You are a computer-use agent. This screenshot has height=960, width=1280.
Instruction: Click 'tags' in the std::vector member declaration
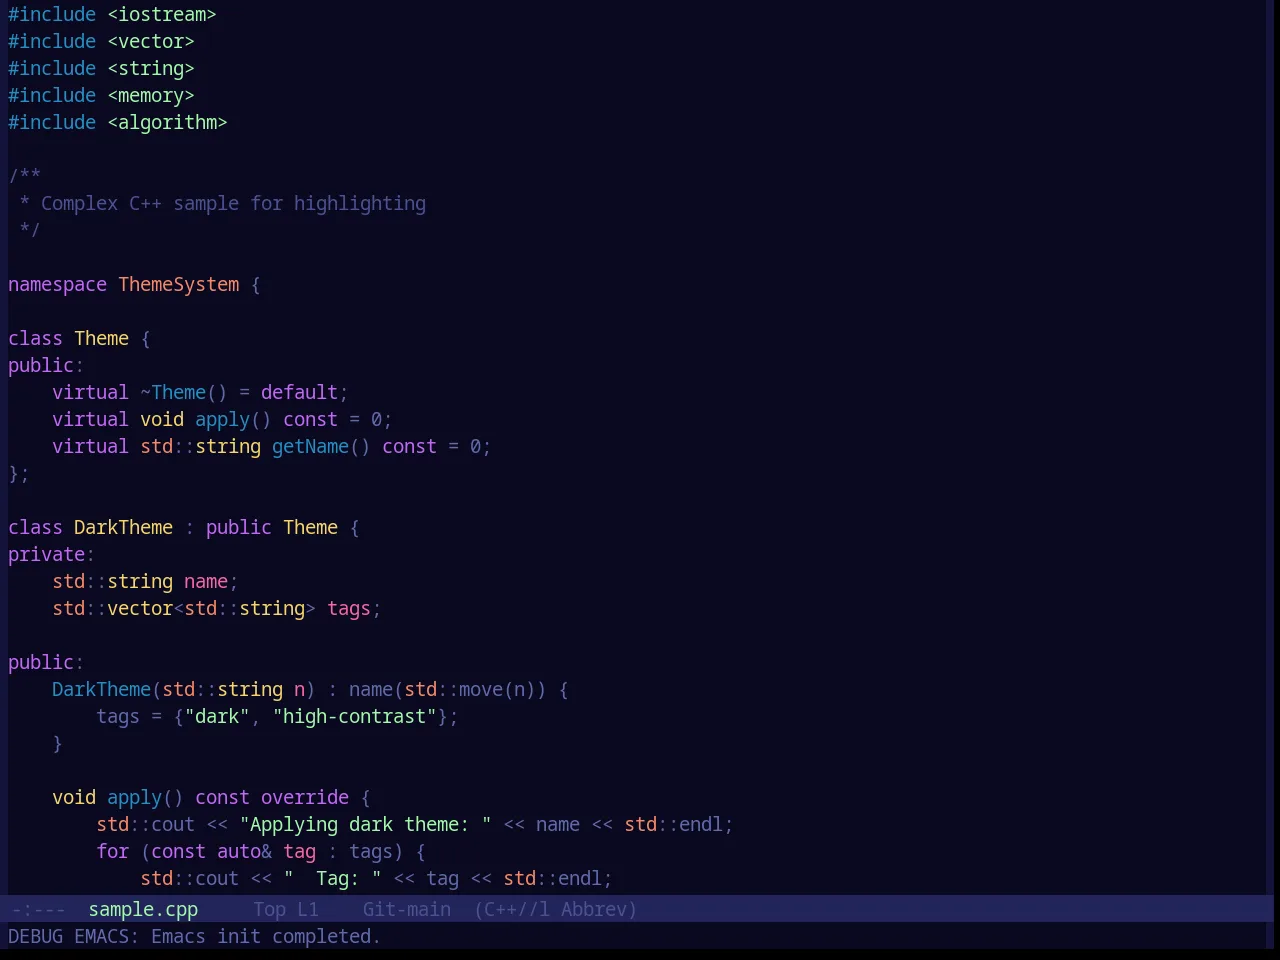pos(349,609)
